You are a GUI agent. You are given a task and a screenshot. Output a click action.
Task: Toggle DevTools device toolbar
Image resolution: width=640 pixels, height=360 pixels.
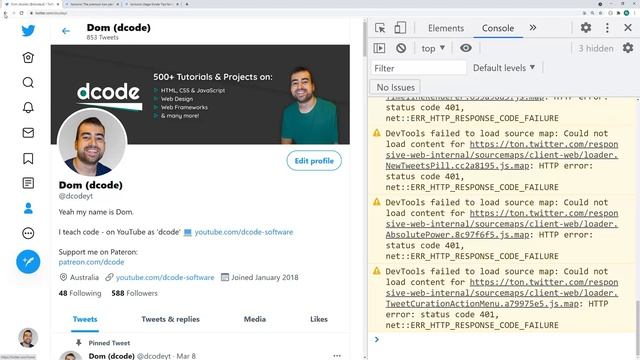[x=400, y=28]
